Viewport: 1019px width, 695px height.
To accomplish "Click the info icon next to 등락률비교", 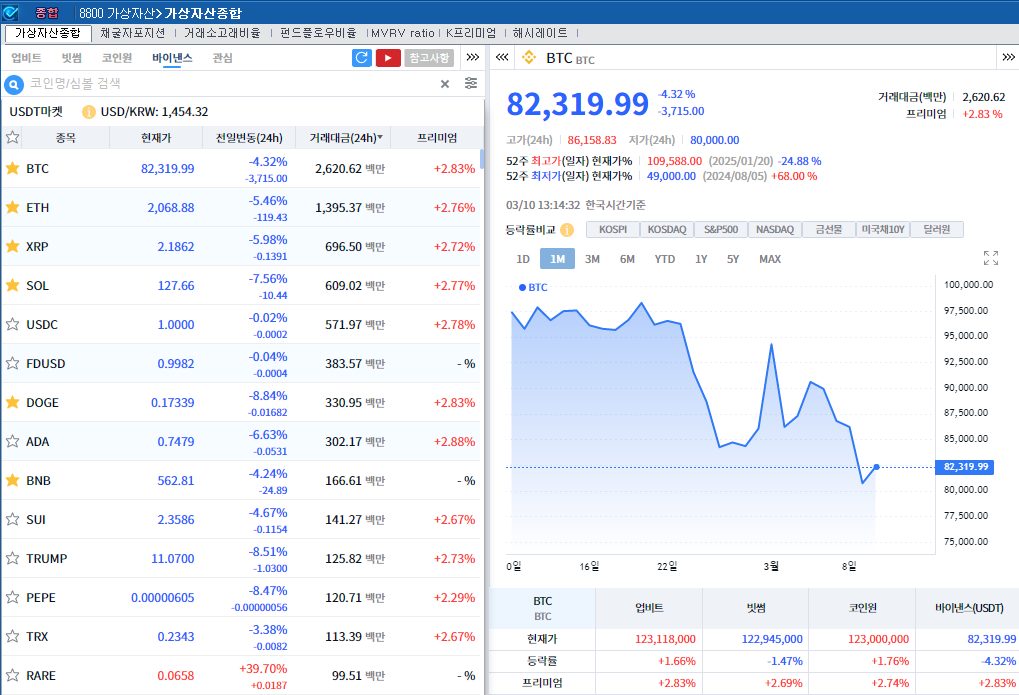I will coord(567,230).
